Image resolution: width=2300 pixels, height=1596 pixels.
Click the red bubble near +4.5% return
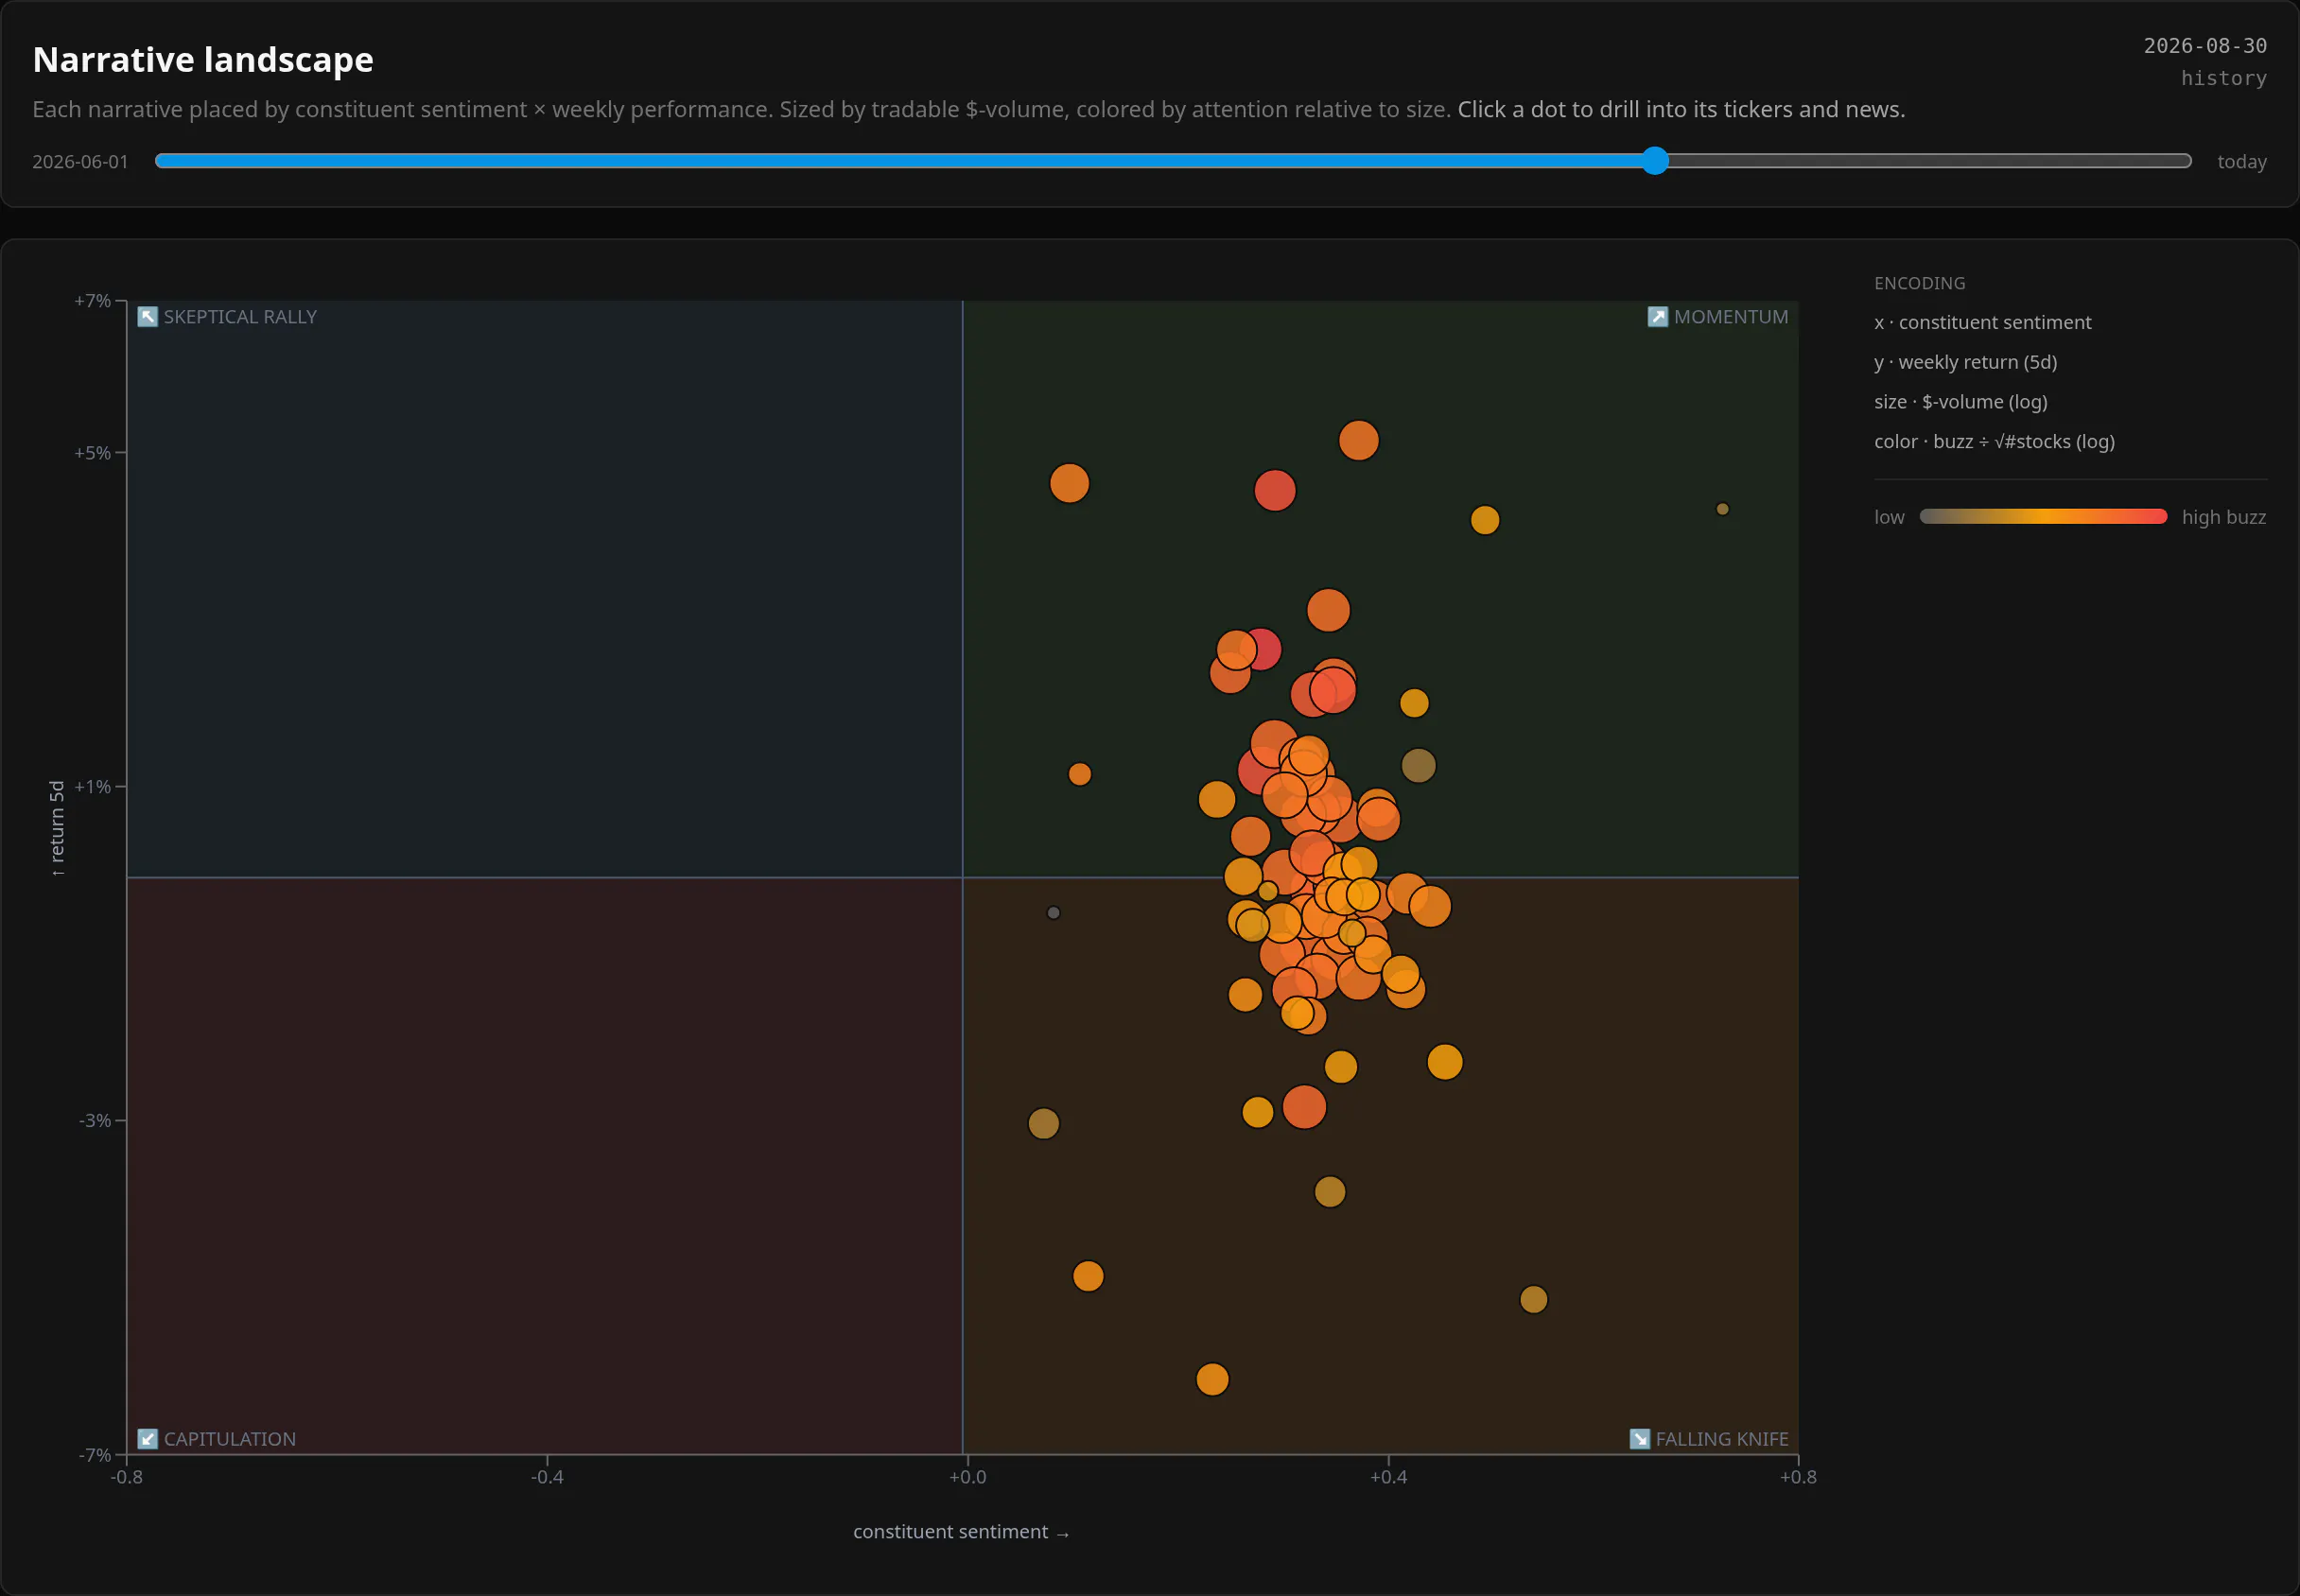pos(1274,490)
